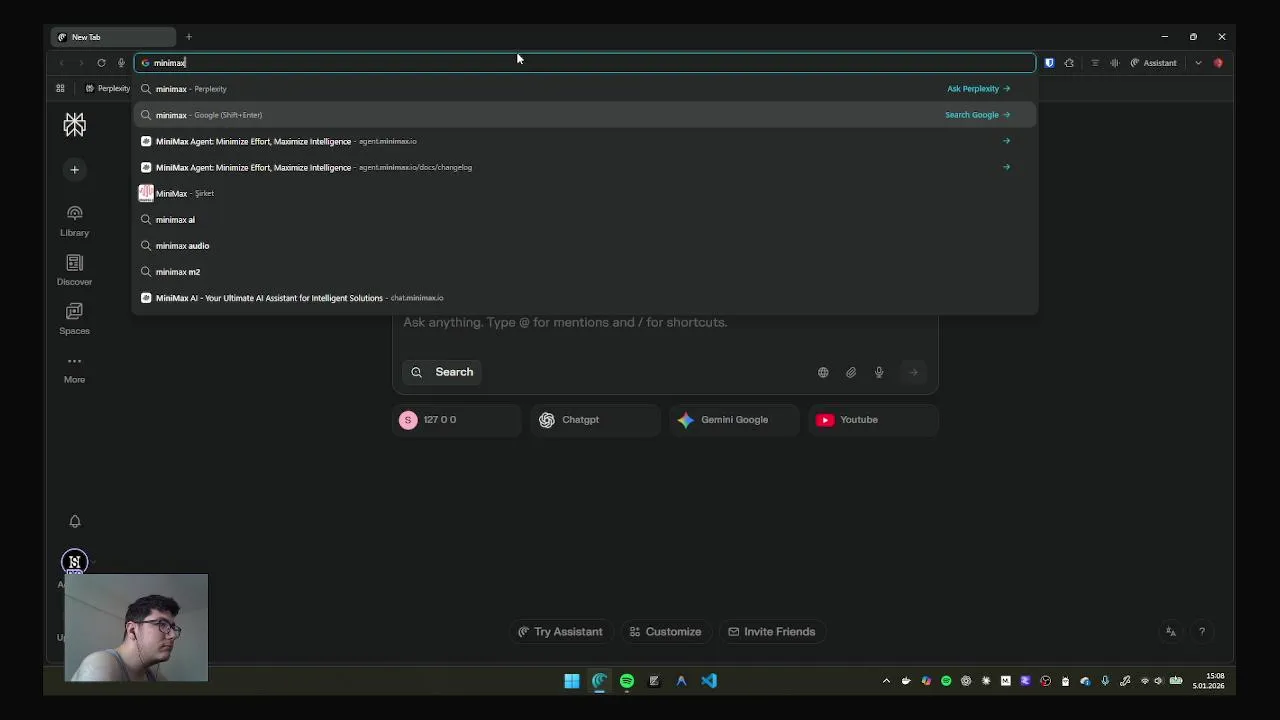
Task: Click the Search mode button
Action: coord(441,372)
